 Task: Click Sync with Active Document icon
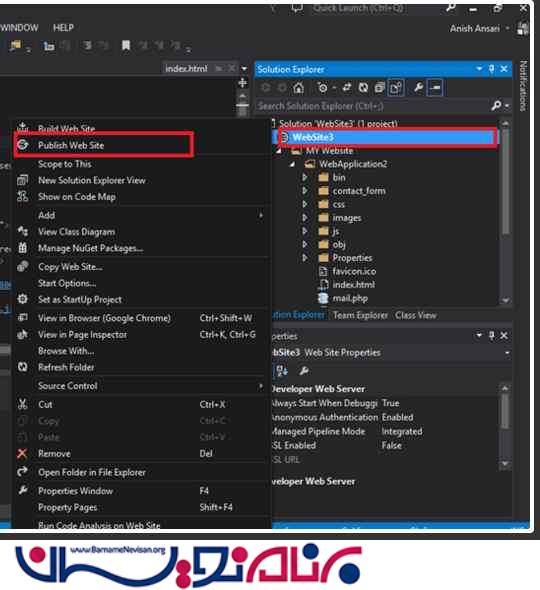tap(347, 88)
